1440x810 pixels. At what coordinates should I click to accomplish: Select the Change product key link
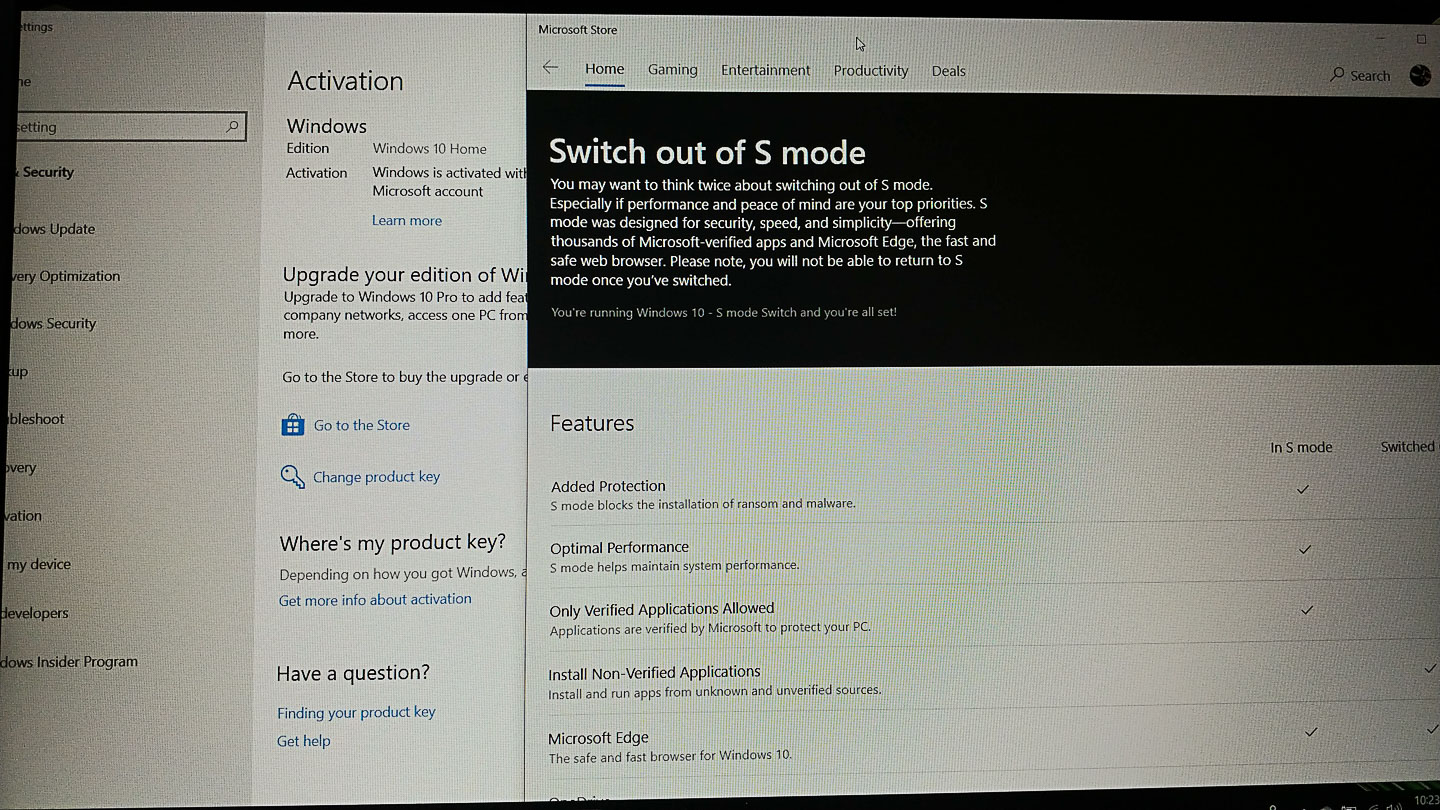[376, 477]
